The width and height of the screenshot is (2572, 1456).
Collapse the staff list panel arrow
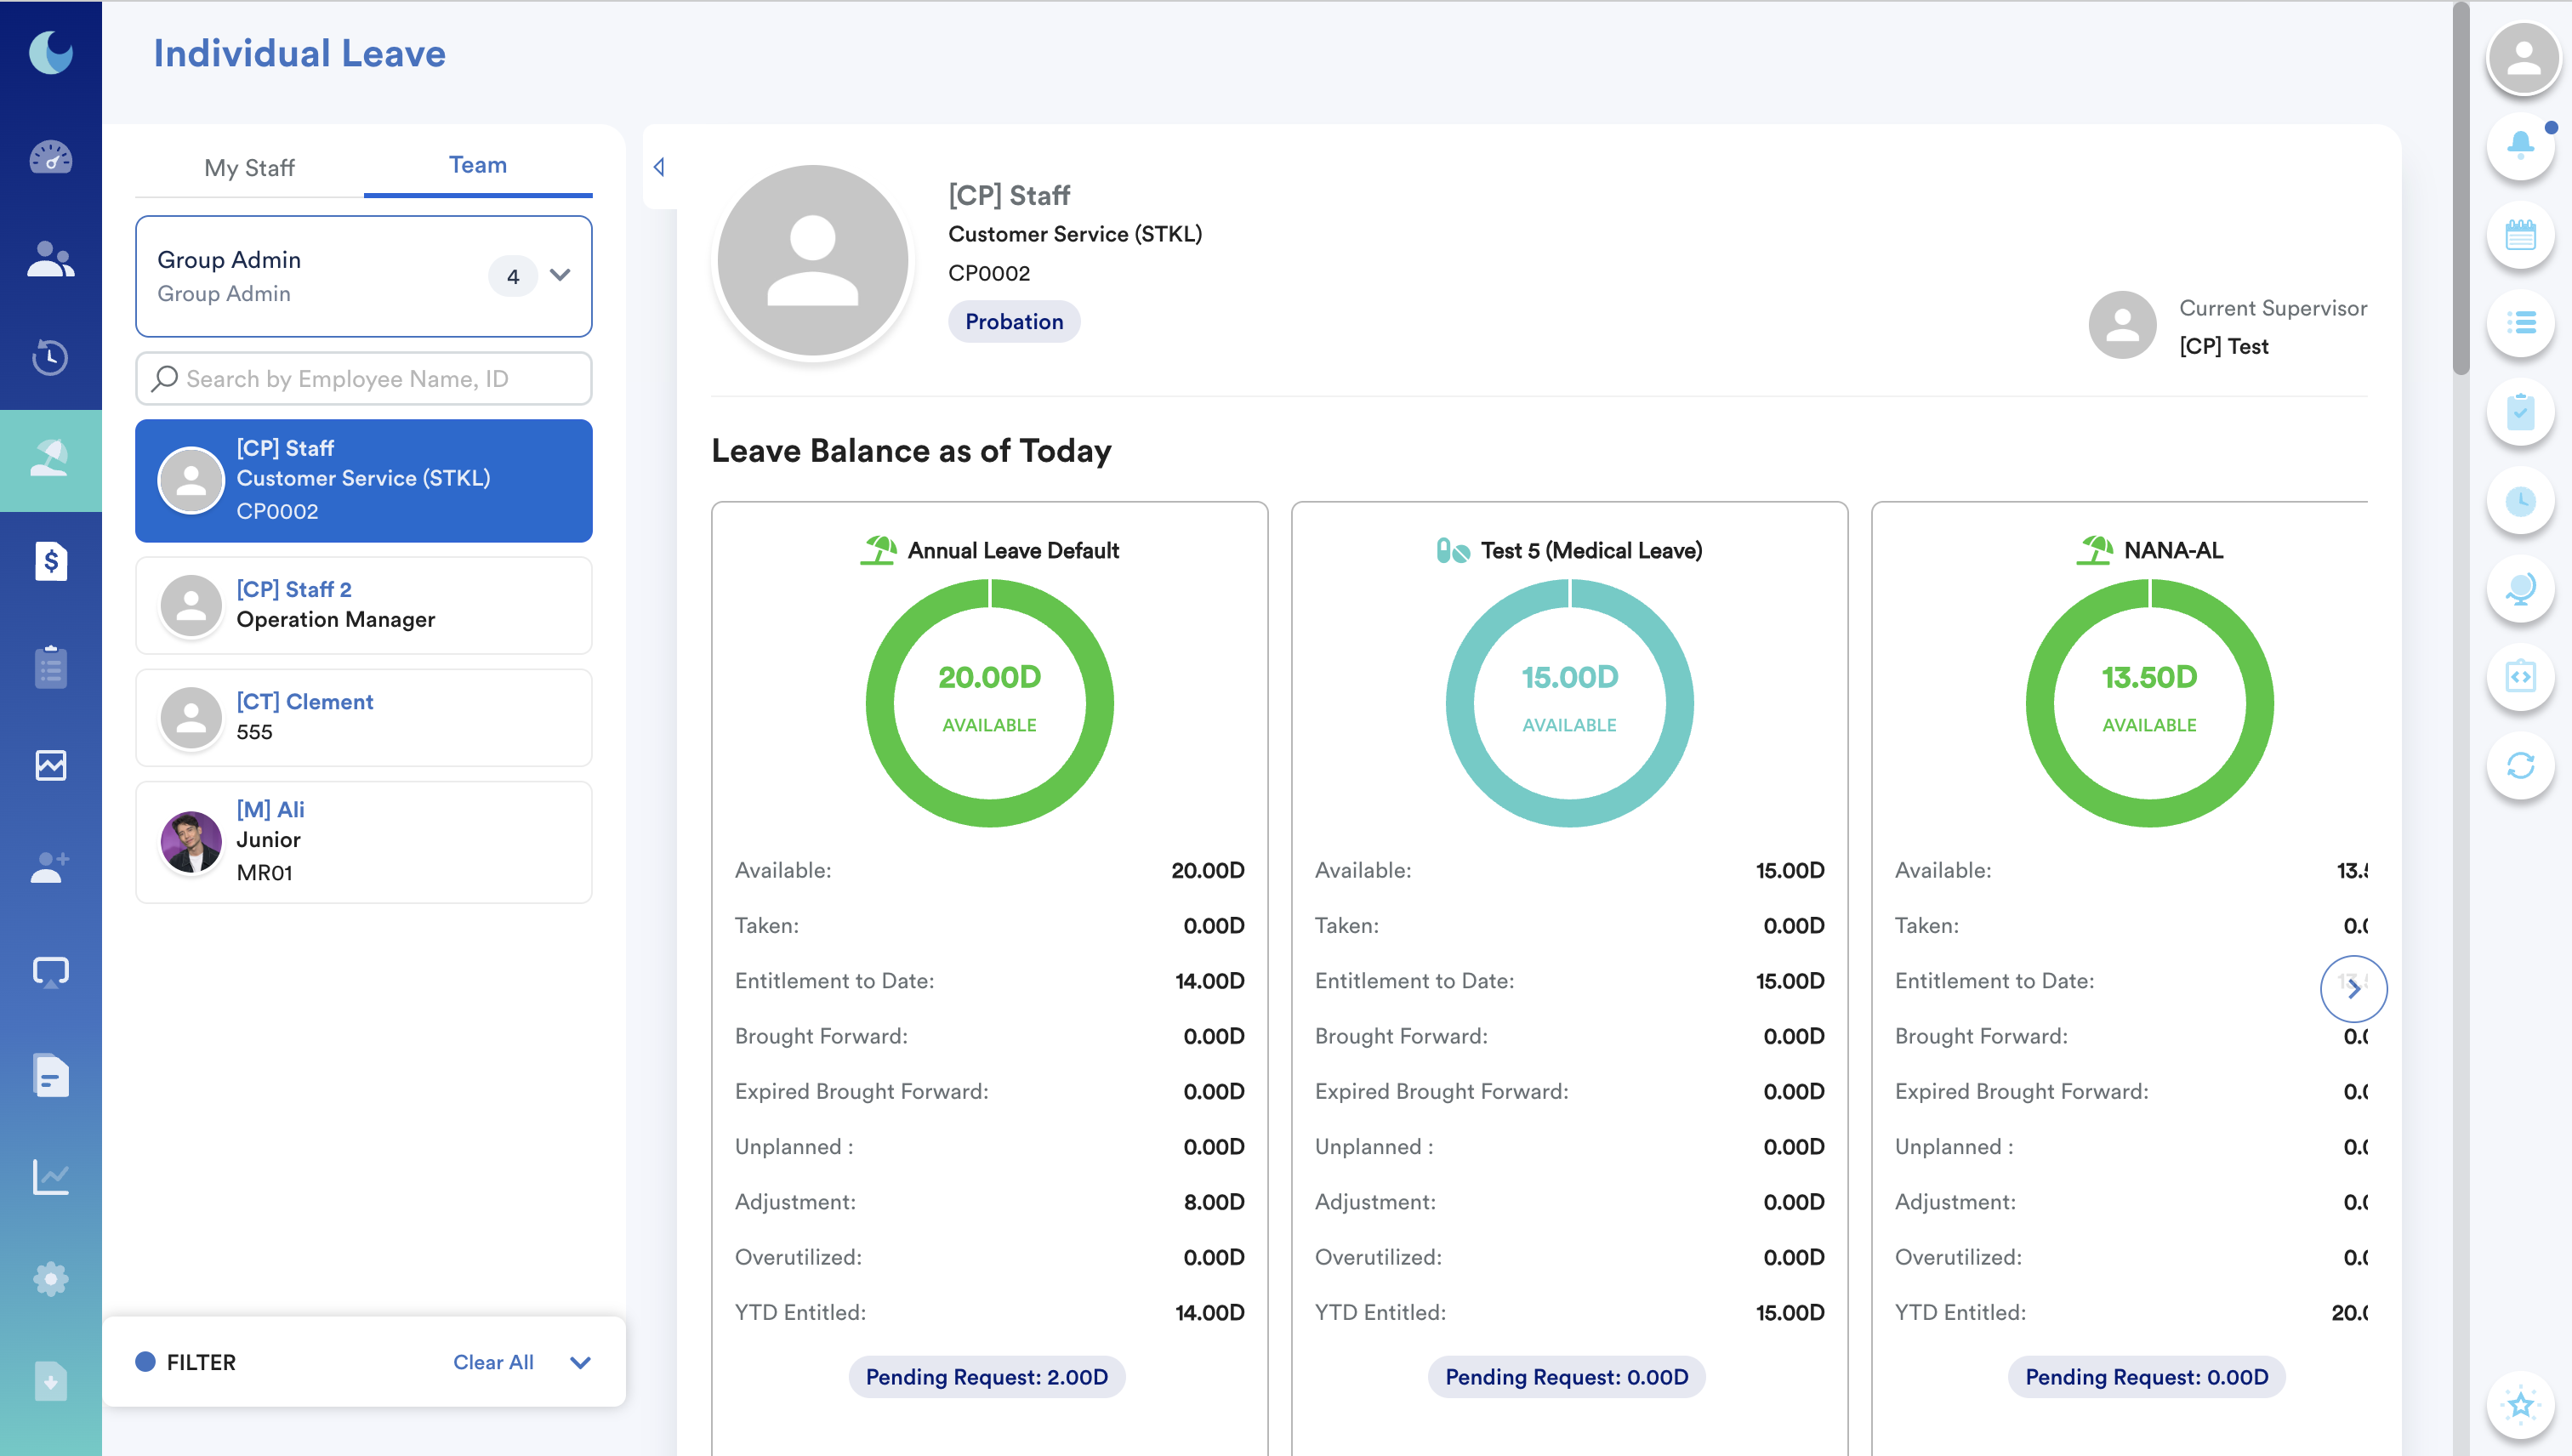tap(659, 167)
